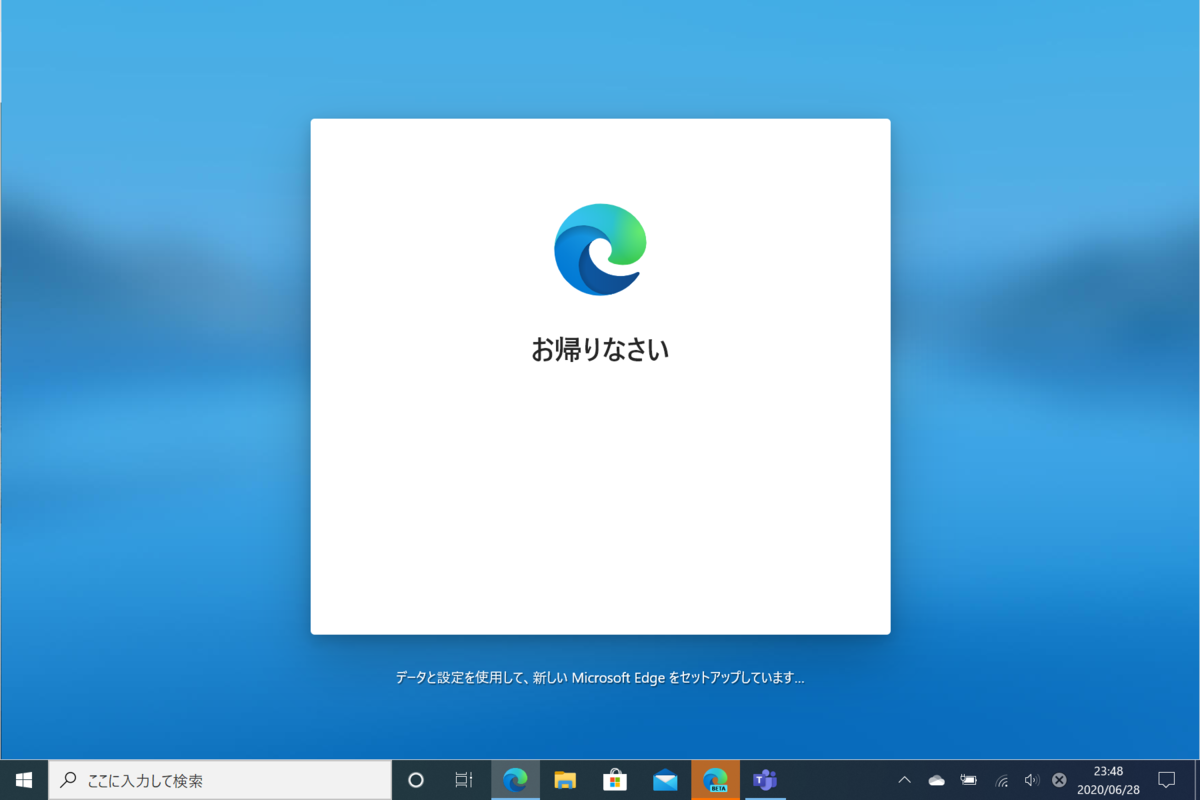
Task: Click the tray icon with X mark
Action: (x=1059, y=780)
